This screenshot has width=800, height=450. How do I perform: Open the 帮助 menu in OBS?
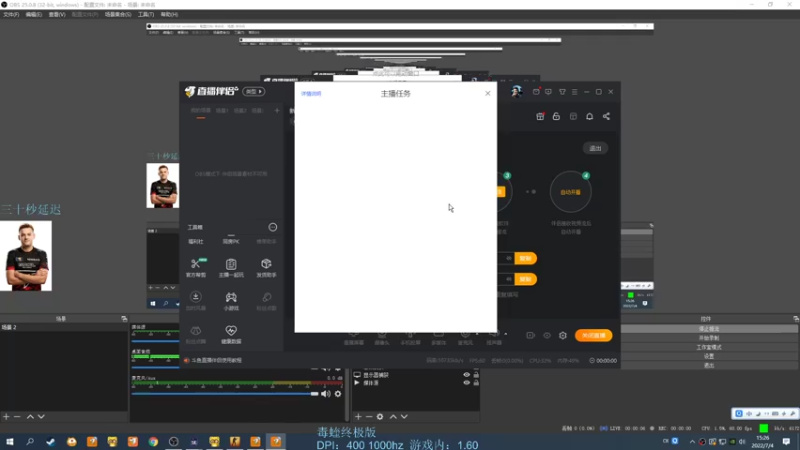(x=169, y=14)
